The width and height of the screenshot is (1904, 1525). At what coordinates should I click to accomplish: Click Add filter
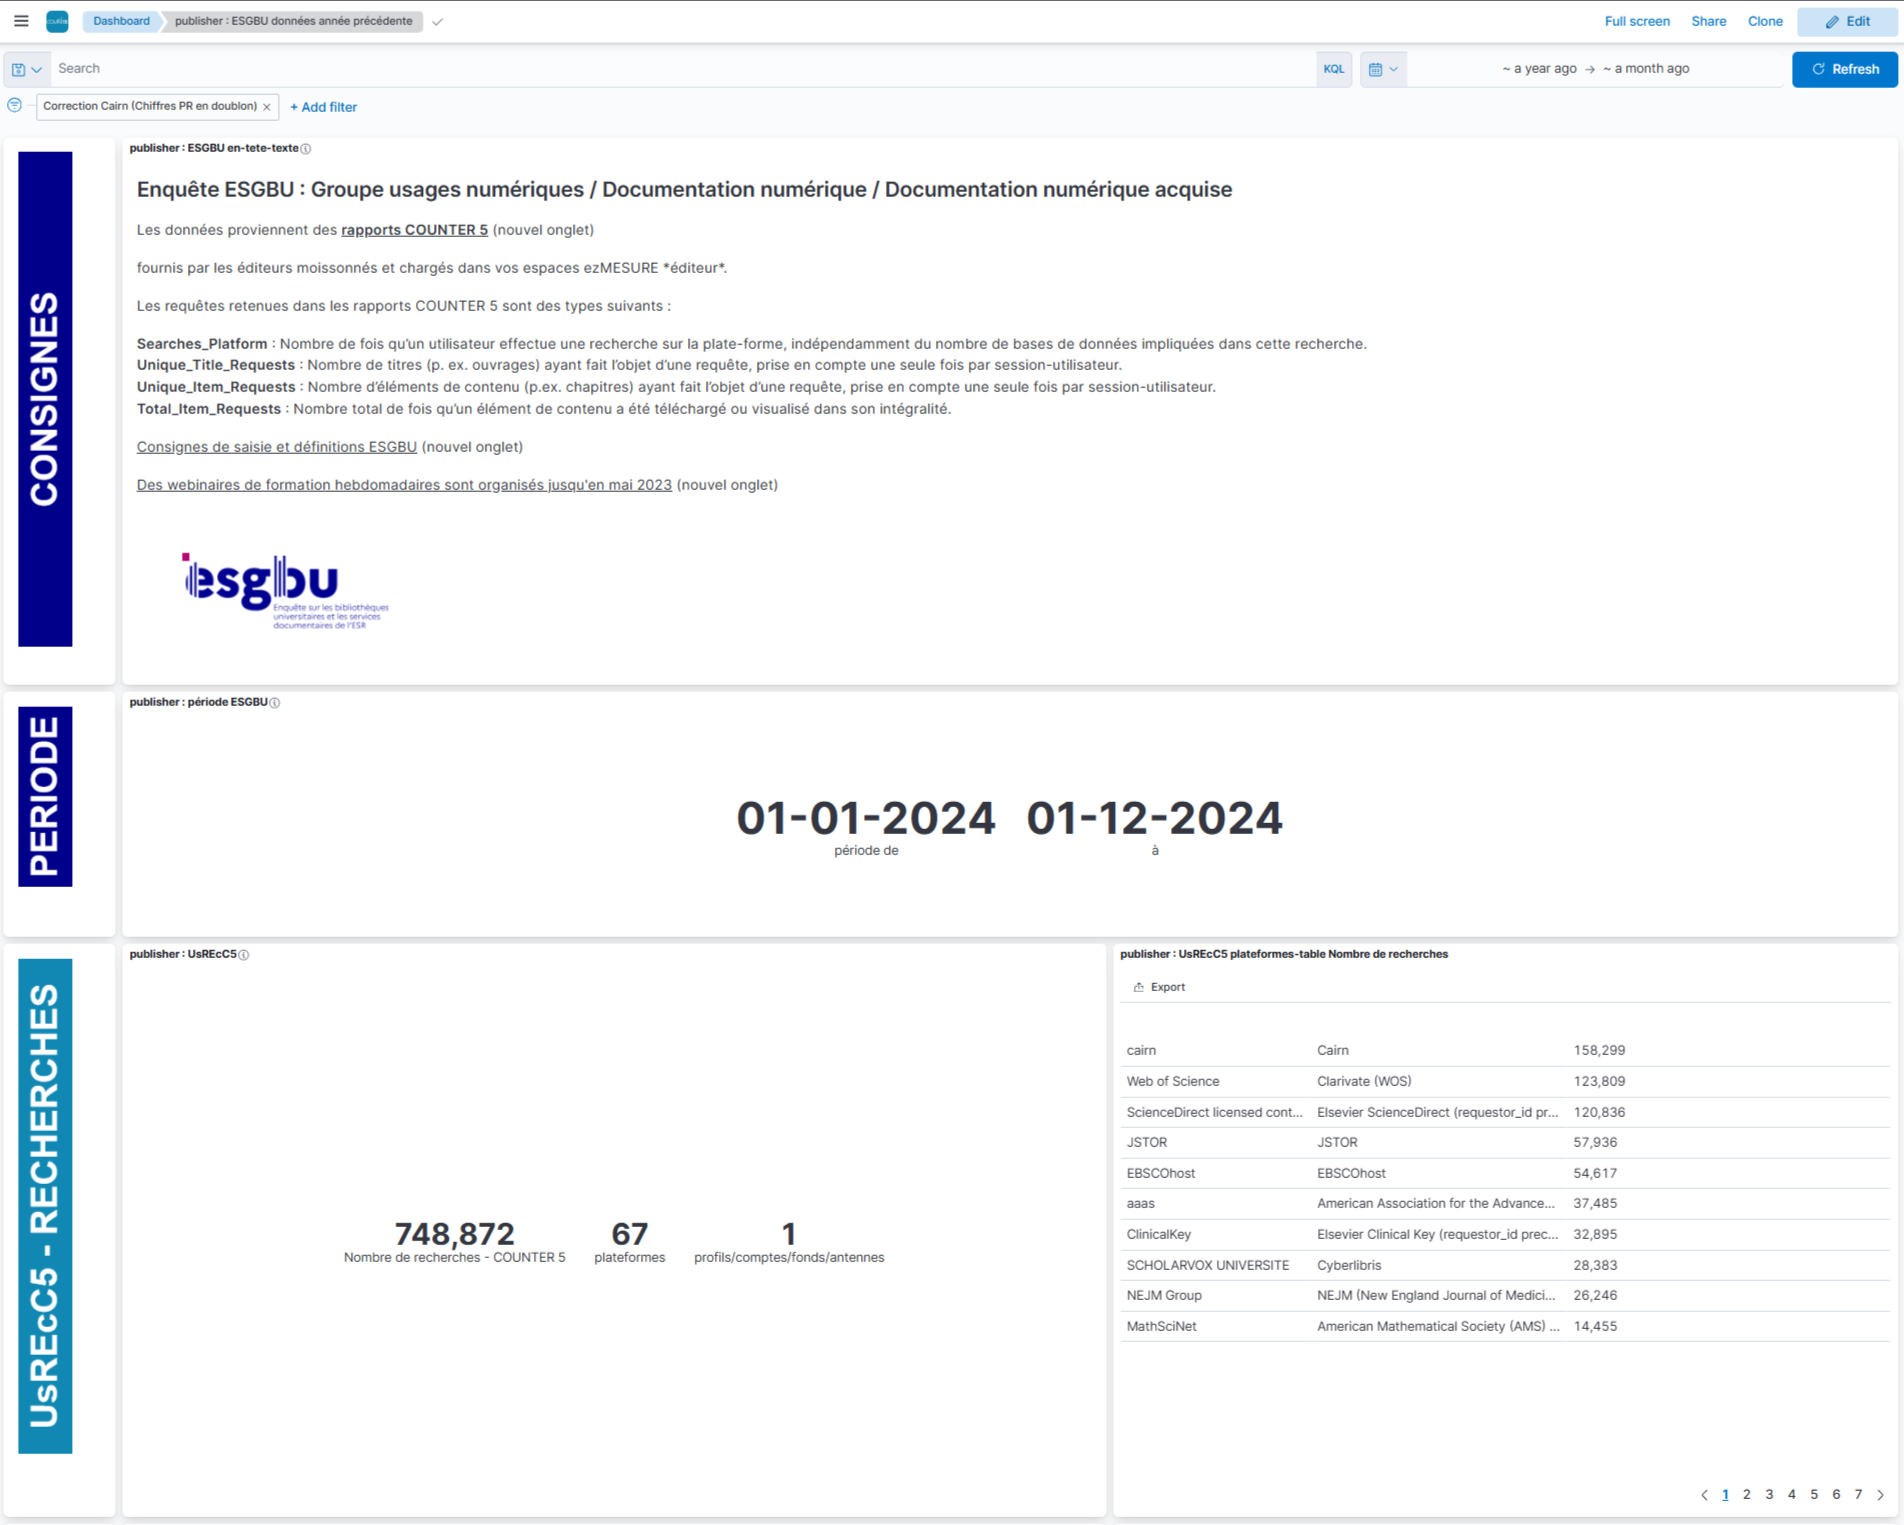coord(323,107)
